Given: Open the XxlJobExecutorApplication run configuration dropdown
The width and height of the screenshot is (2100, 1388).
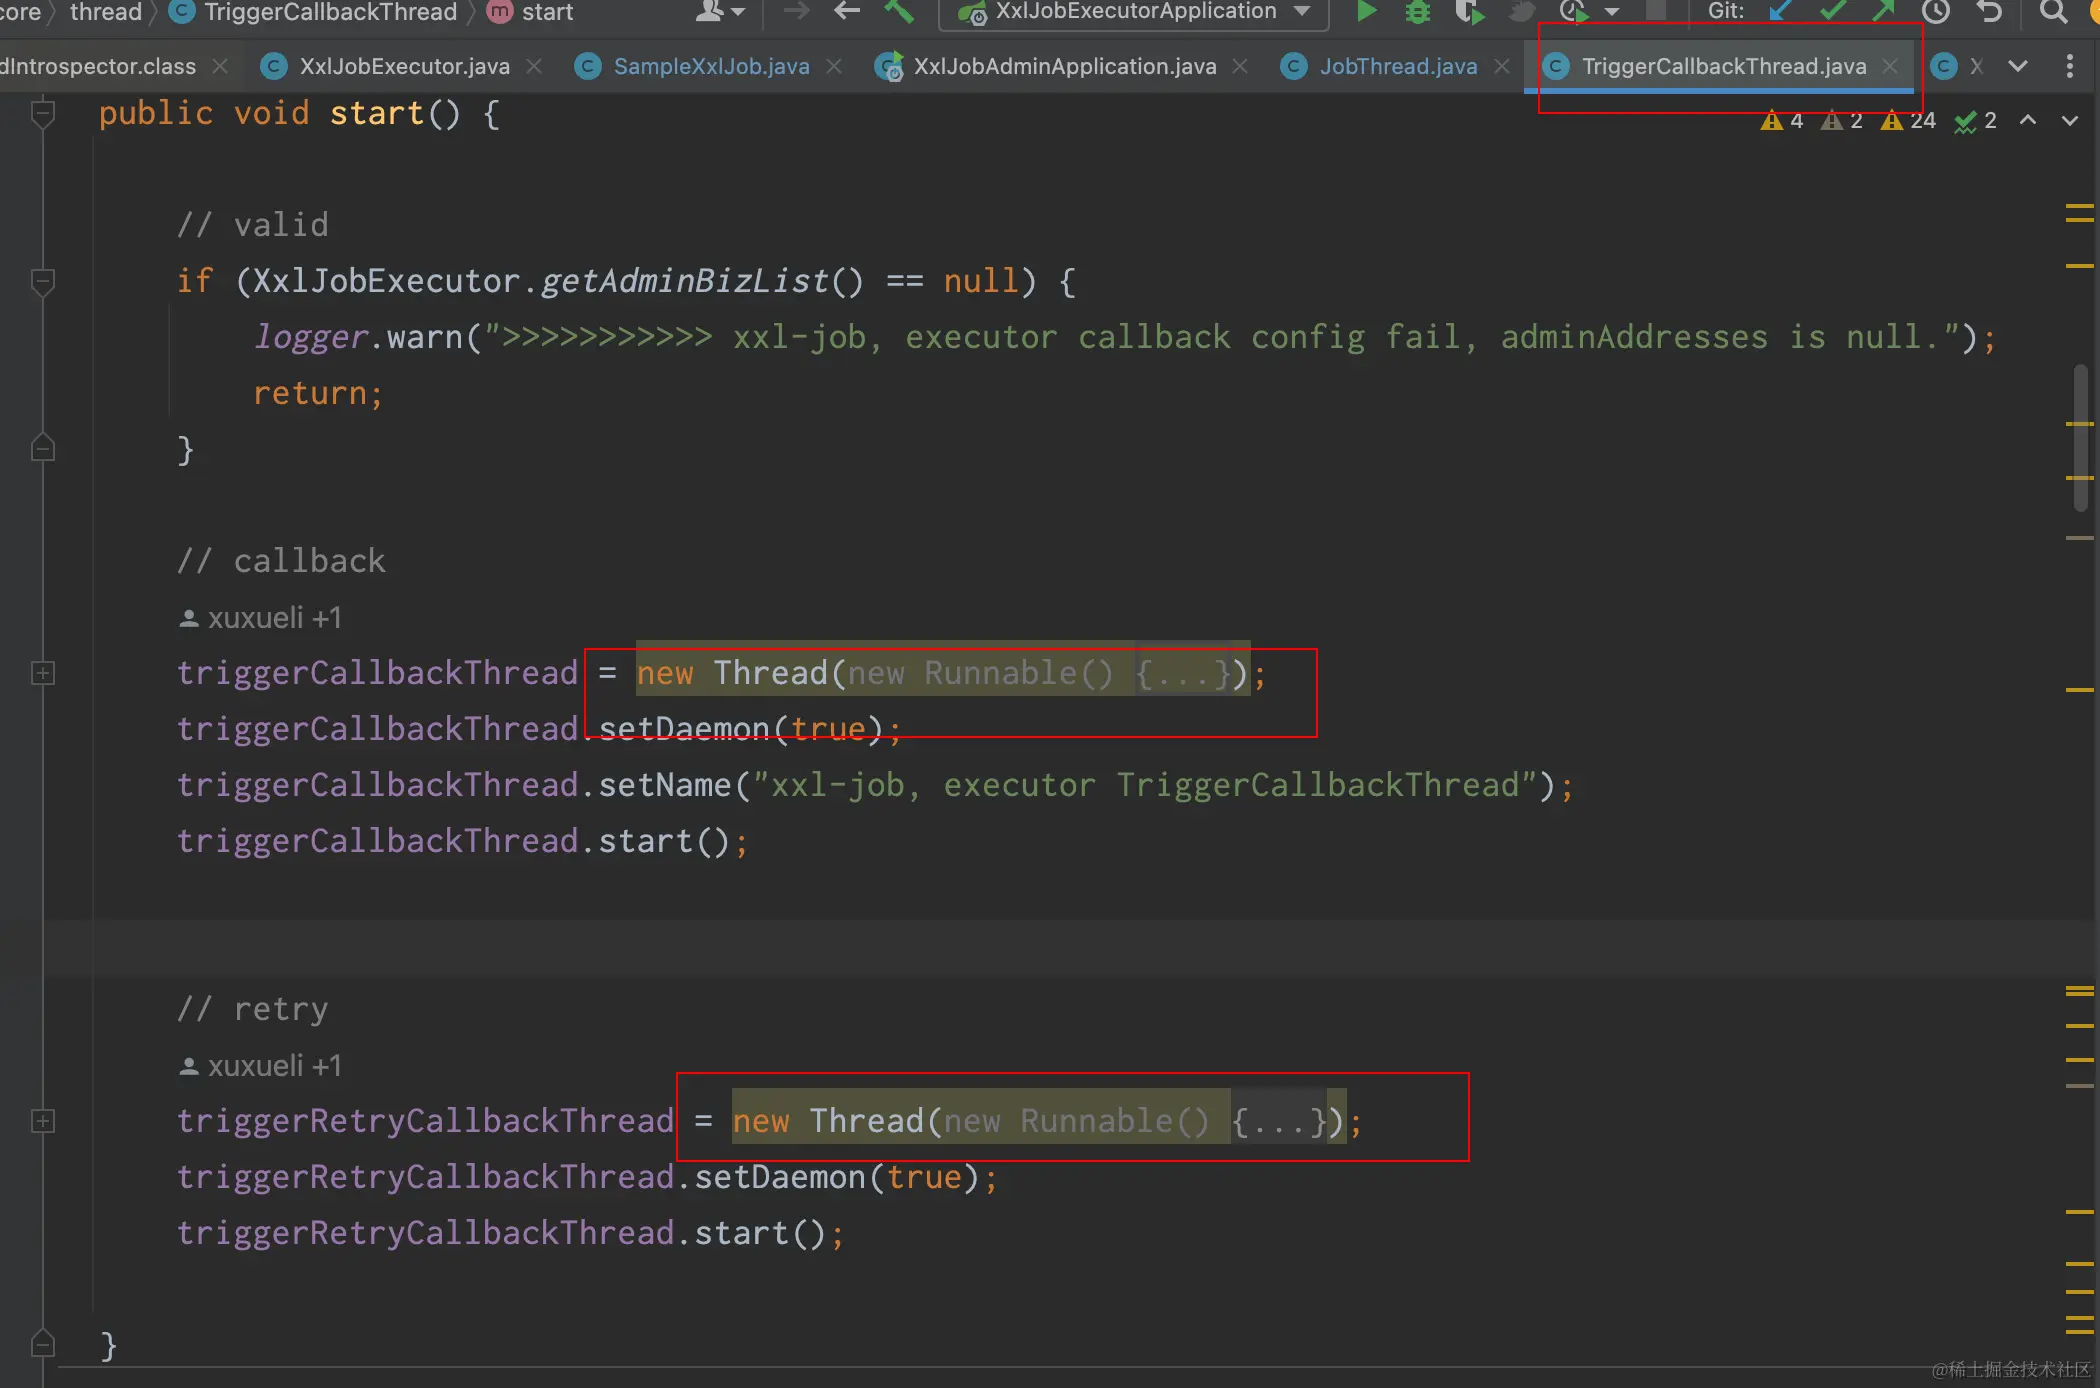Looking at the screenshot, I should tap(1302, 12).
